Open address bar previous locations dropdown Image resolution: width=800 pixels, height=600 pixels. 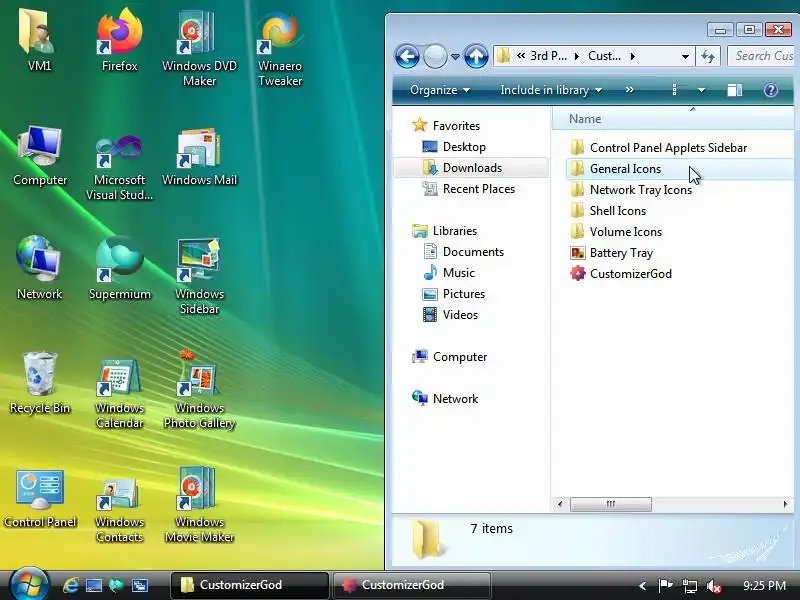(x=685, y=57)
